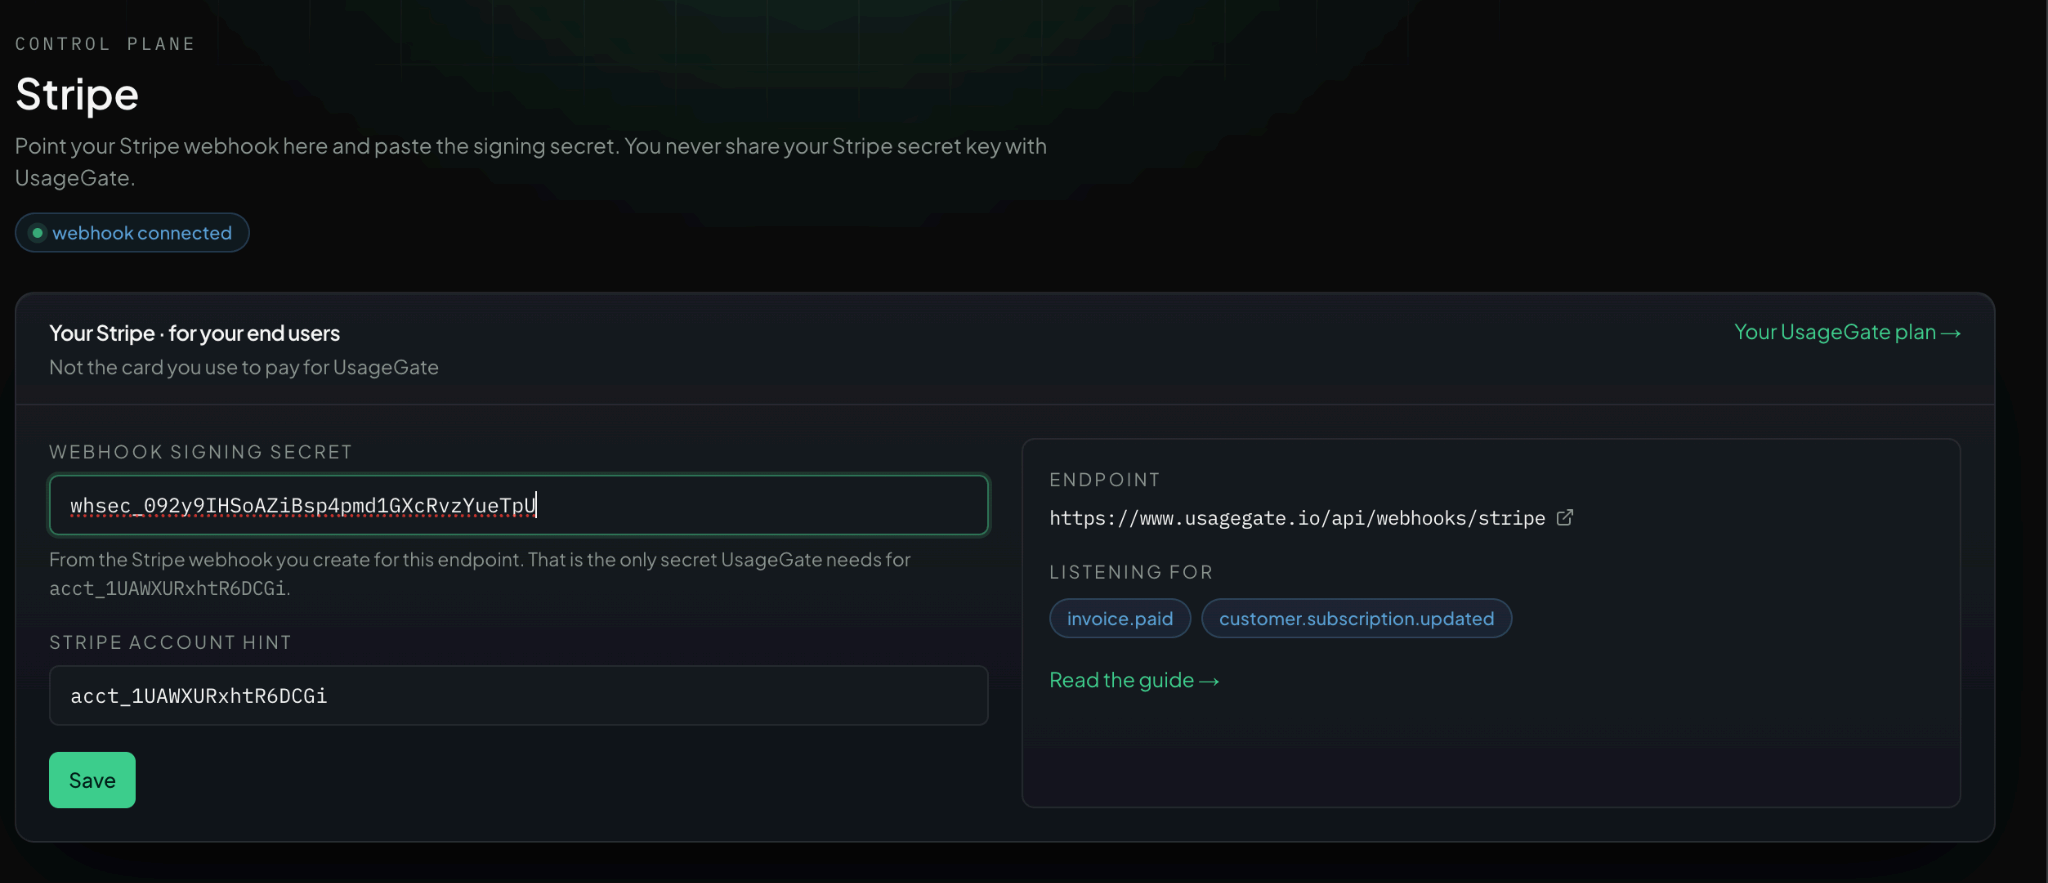Click 'Point your Stripe webhook here' description

pyautogui.click(x=531, y=162)
